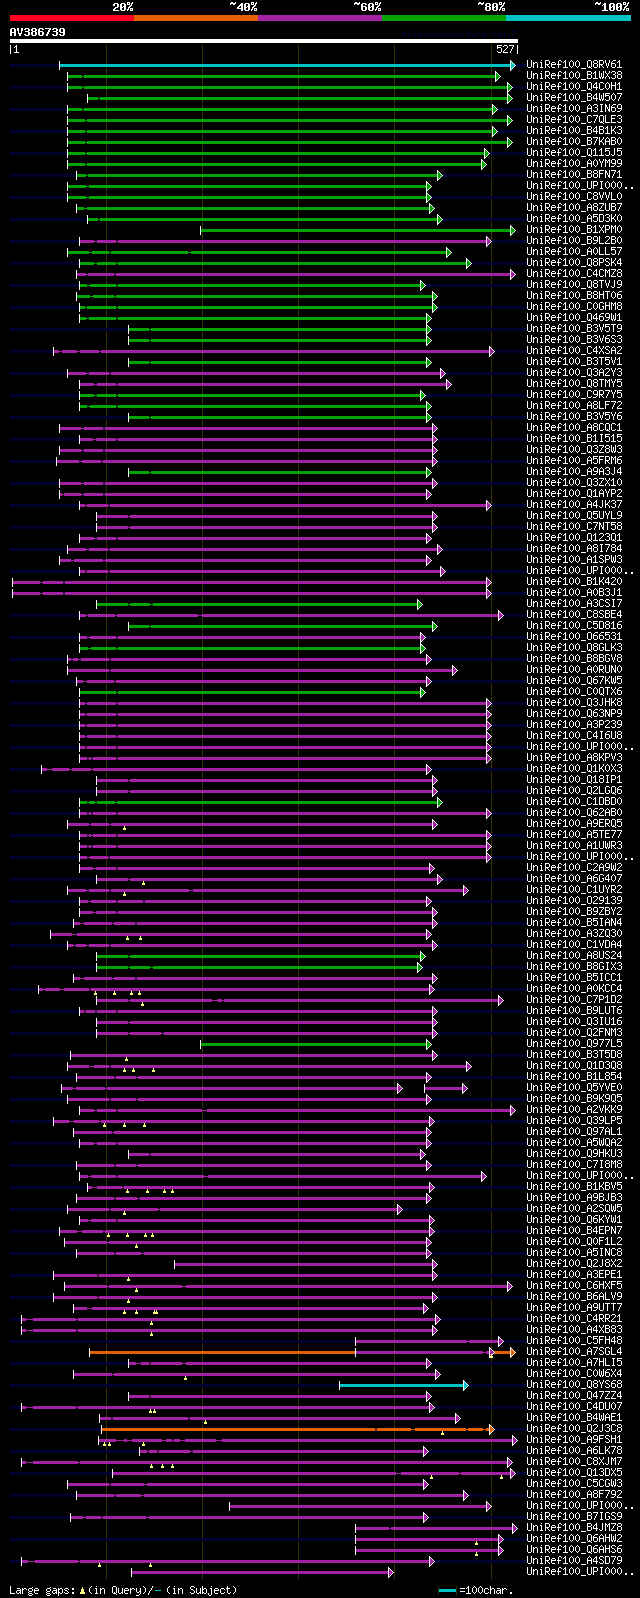Open hit UniRef100_C6HXF5
Viewport: 640px width, 1598px height.
(x=574, y=1286)
